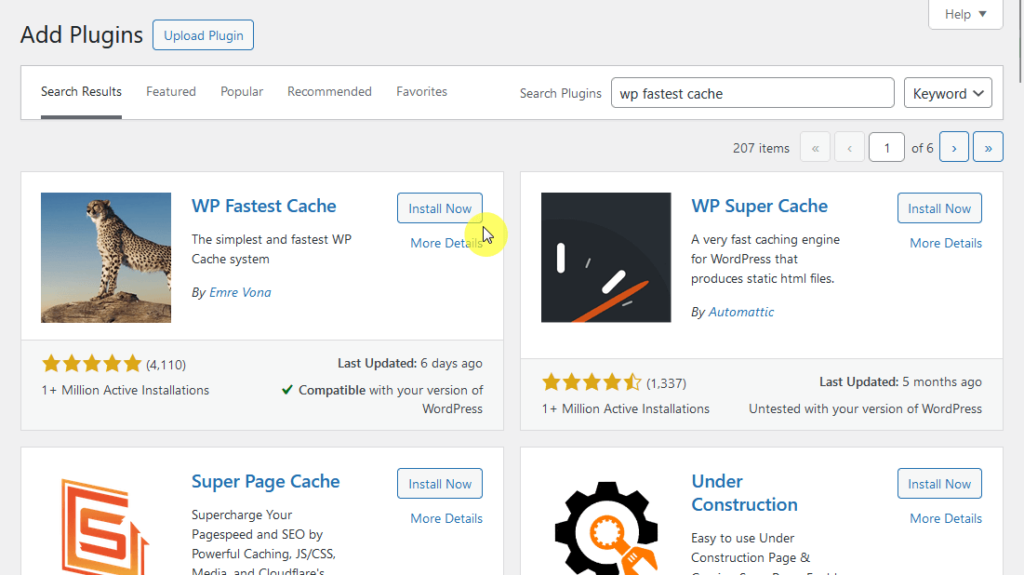Switch to the Search Results tab
The image size is (1024, 575).
point(81,91)
